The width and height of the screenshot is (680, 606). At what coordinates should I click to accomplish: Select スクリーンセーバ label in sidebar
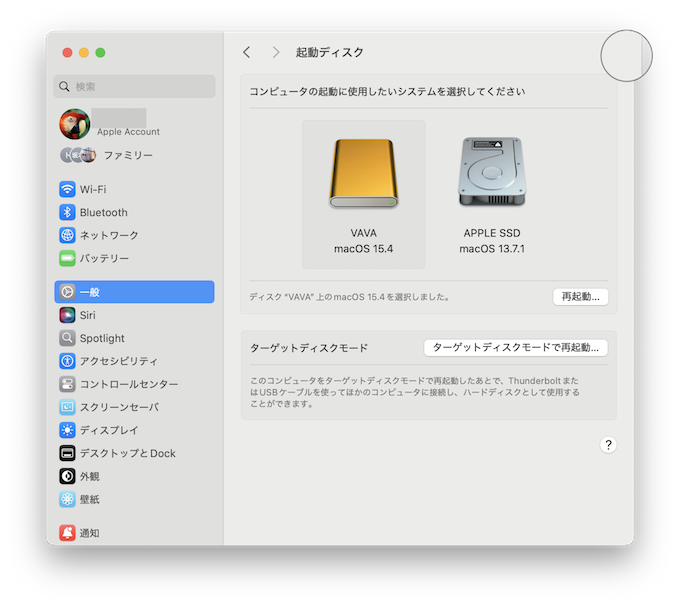(x=119, y=407)
